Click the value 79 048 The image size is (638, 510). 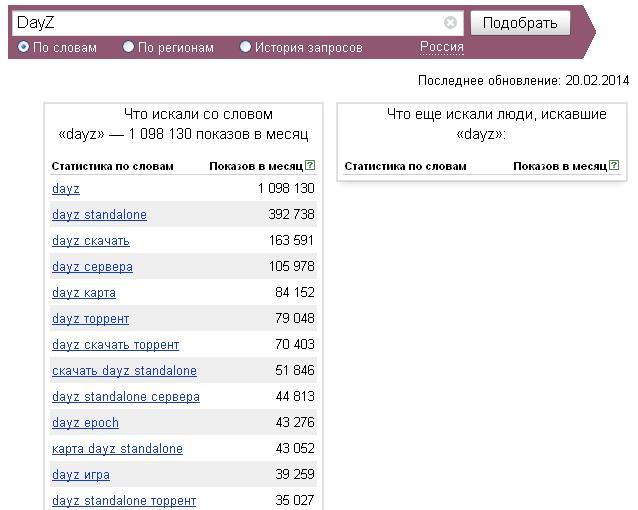click(295, 318)
